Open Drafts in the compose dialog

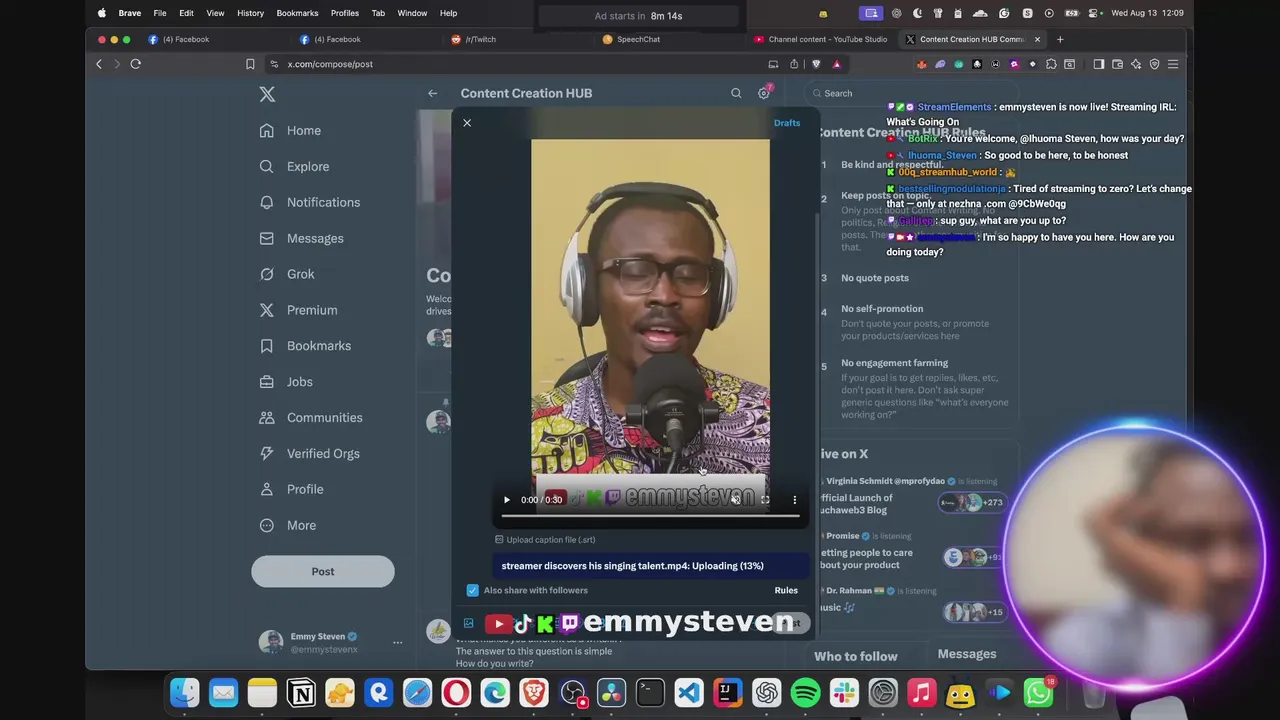click(x=787, y=123)
